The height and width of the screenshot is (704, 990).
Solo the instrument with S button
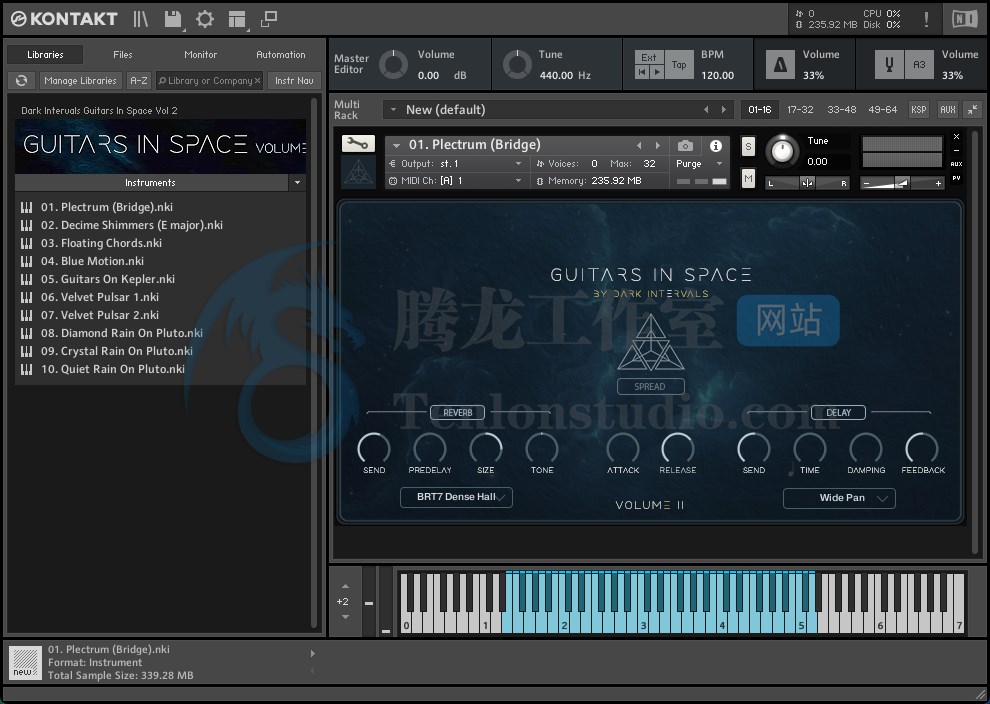[748, 146]
